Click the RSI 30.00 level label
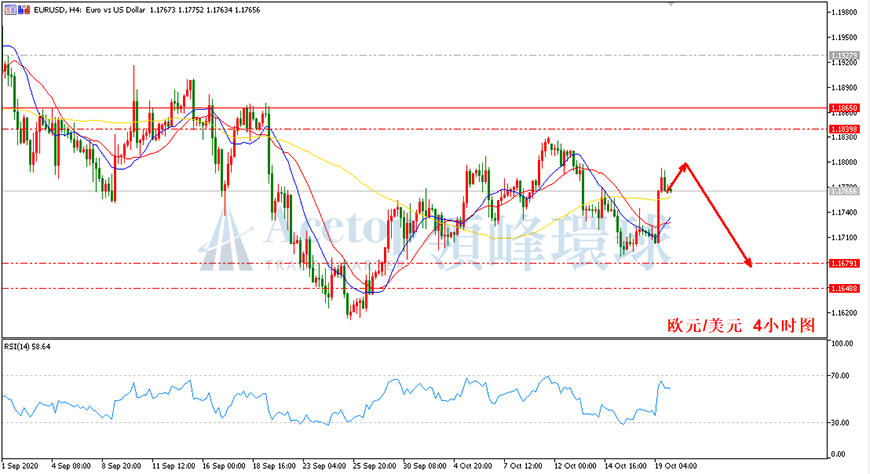870x474 pixels. (x=842, y=422)
